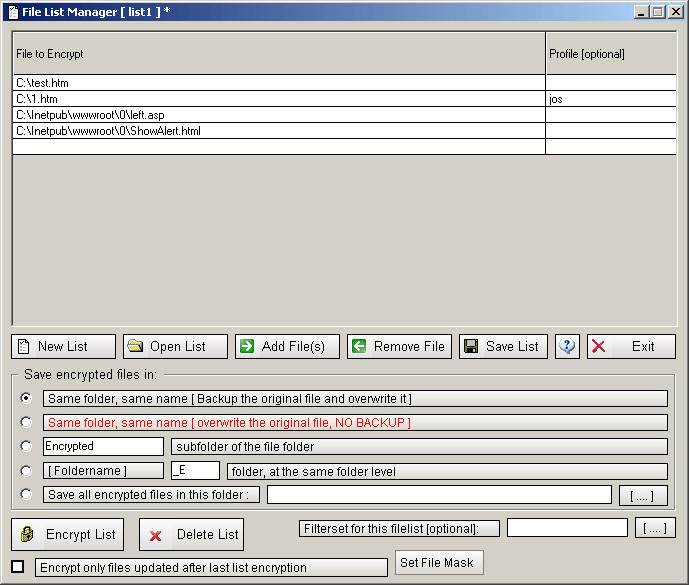Click the New List document icon
Viewport: 689px width, 585px height.
click(23, 347)
